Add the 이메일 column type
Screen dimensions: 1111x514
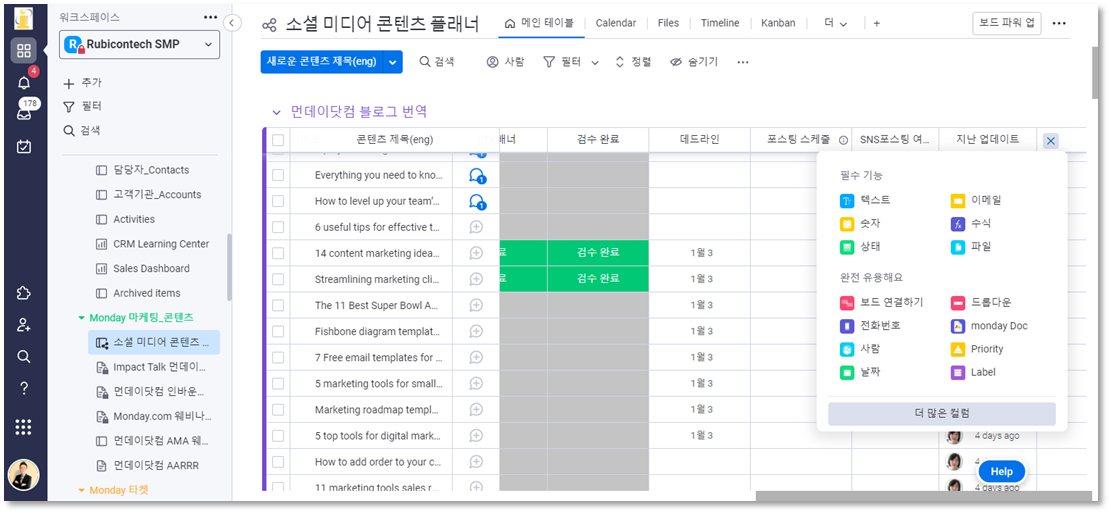click(x=976, y=201)
